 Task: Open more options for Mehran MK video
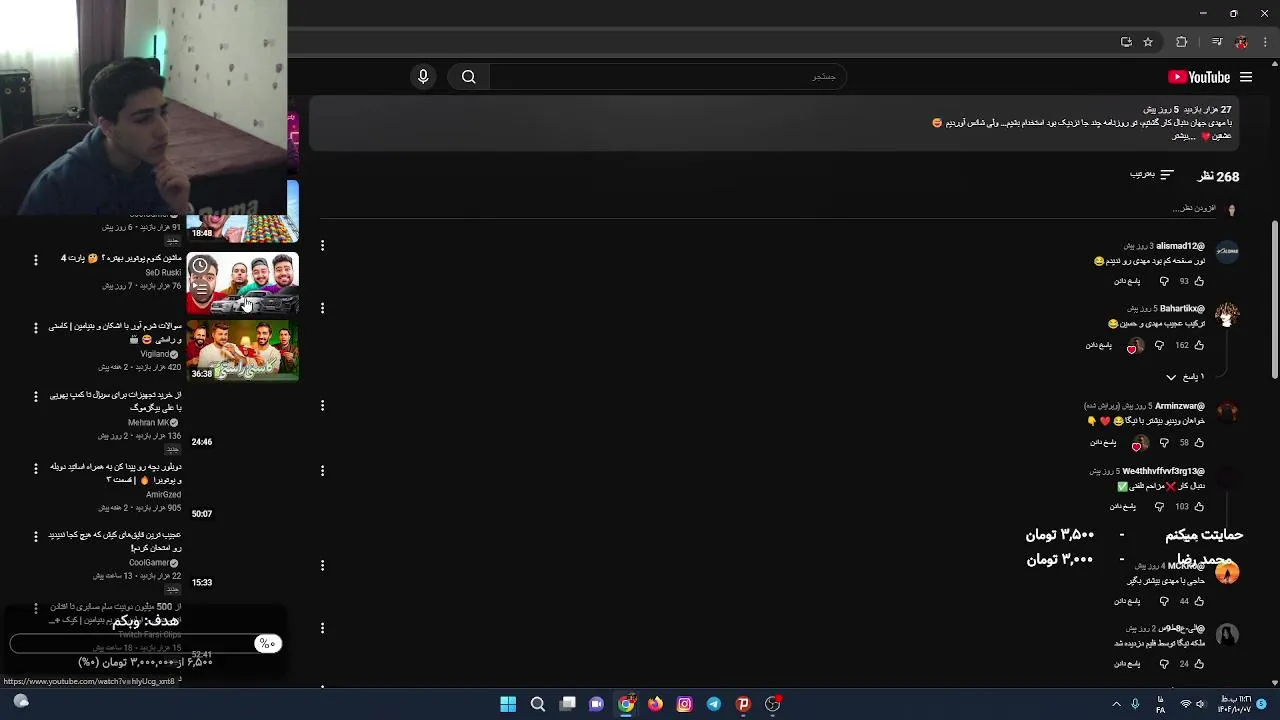click(x=35, y=396)
